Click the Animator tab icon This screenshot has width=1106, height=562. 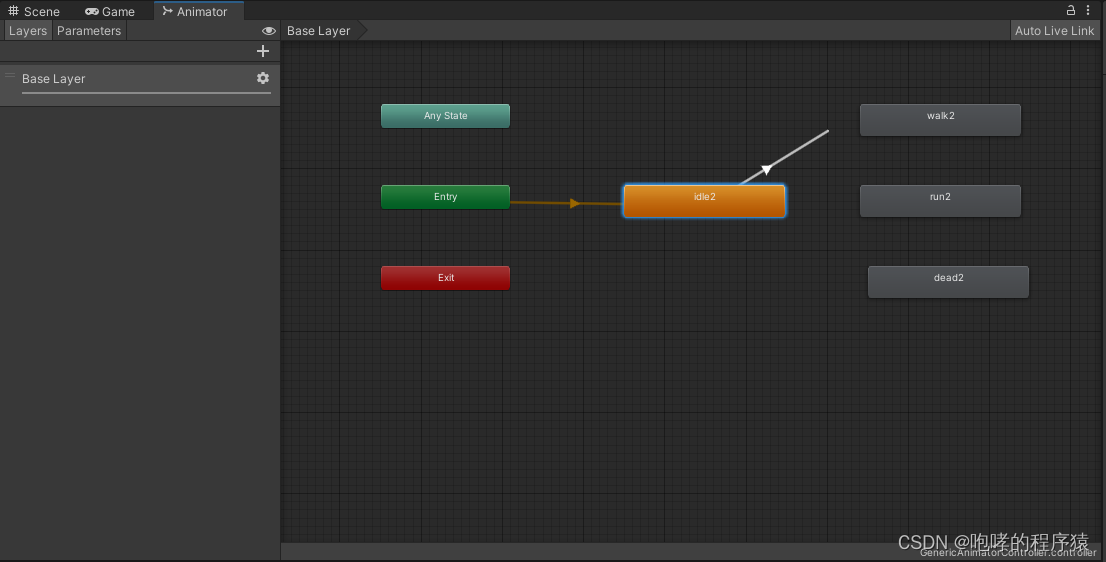pos(167,11)
